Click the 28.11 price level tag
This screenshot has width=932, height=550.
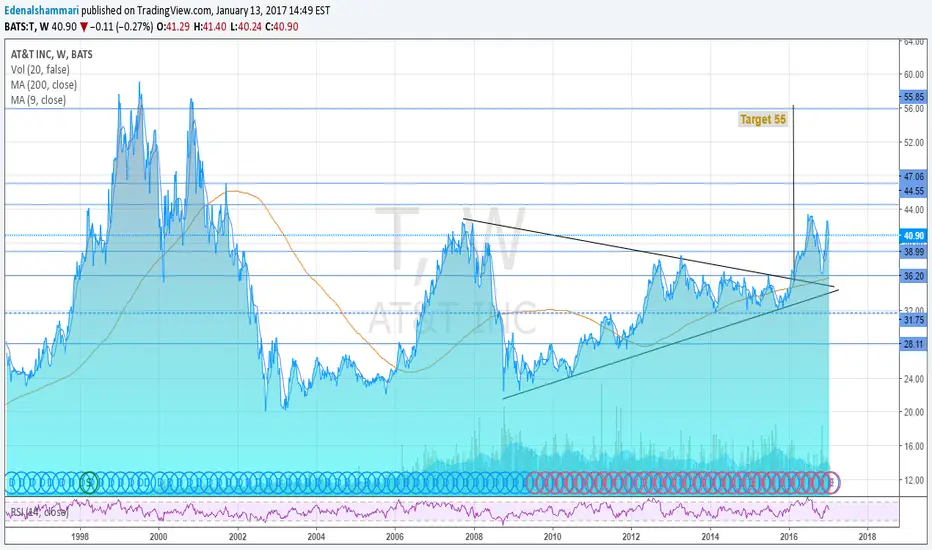(x=914, y=344)
